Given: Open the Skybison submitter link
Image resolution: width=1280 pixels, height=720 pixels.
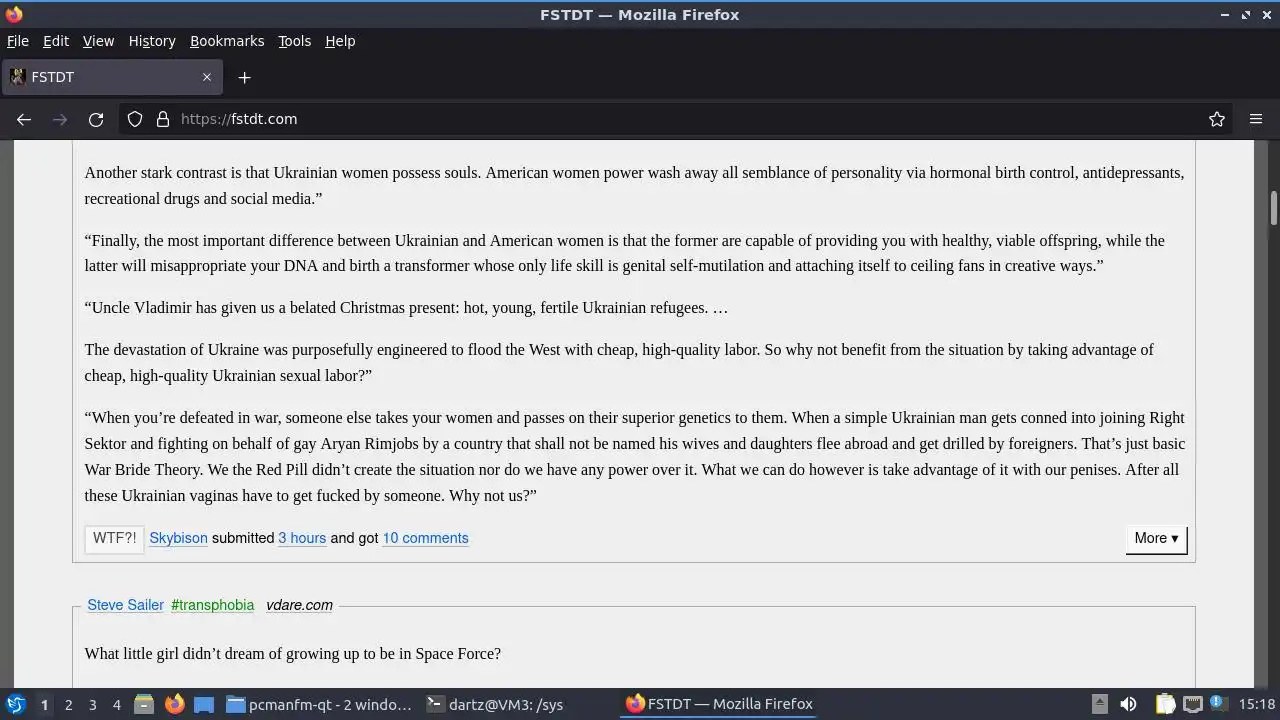Looking at the screenshot, I should (x=178, y=538).
